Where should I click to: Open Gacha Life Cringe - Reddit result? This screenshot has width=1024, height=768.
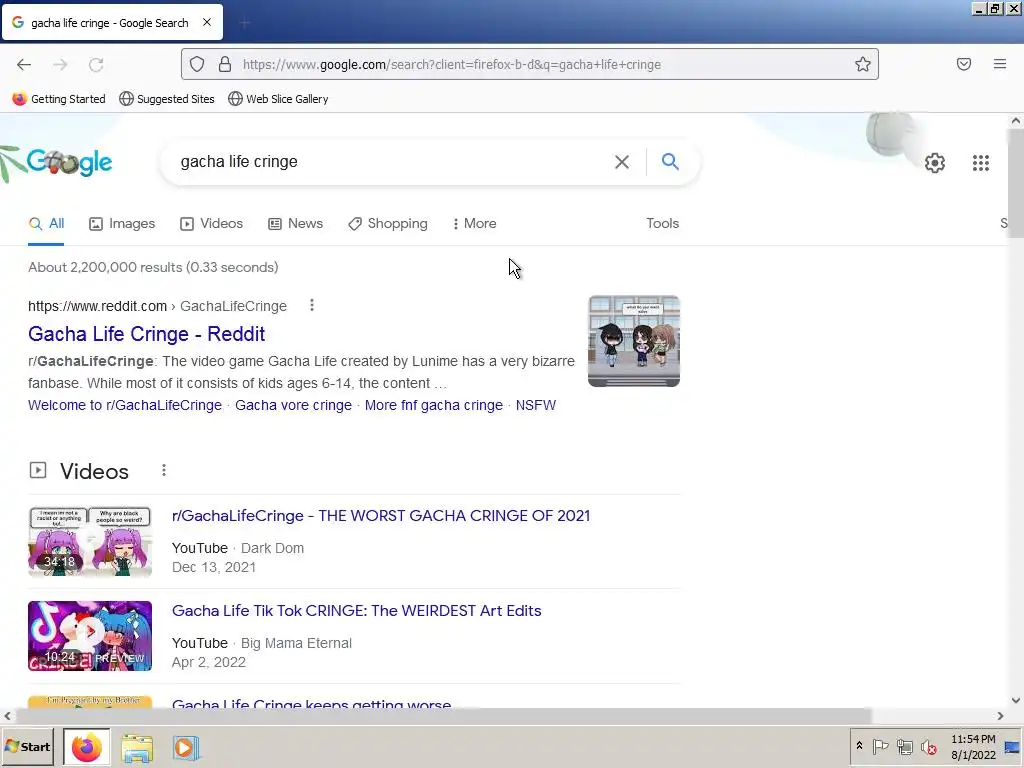click(x=146, y=334)
